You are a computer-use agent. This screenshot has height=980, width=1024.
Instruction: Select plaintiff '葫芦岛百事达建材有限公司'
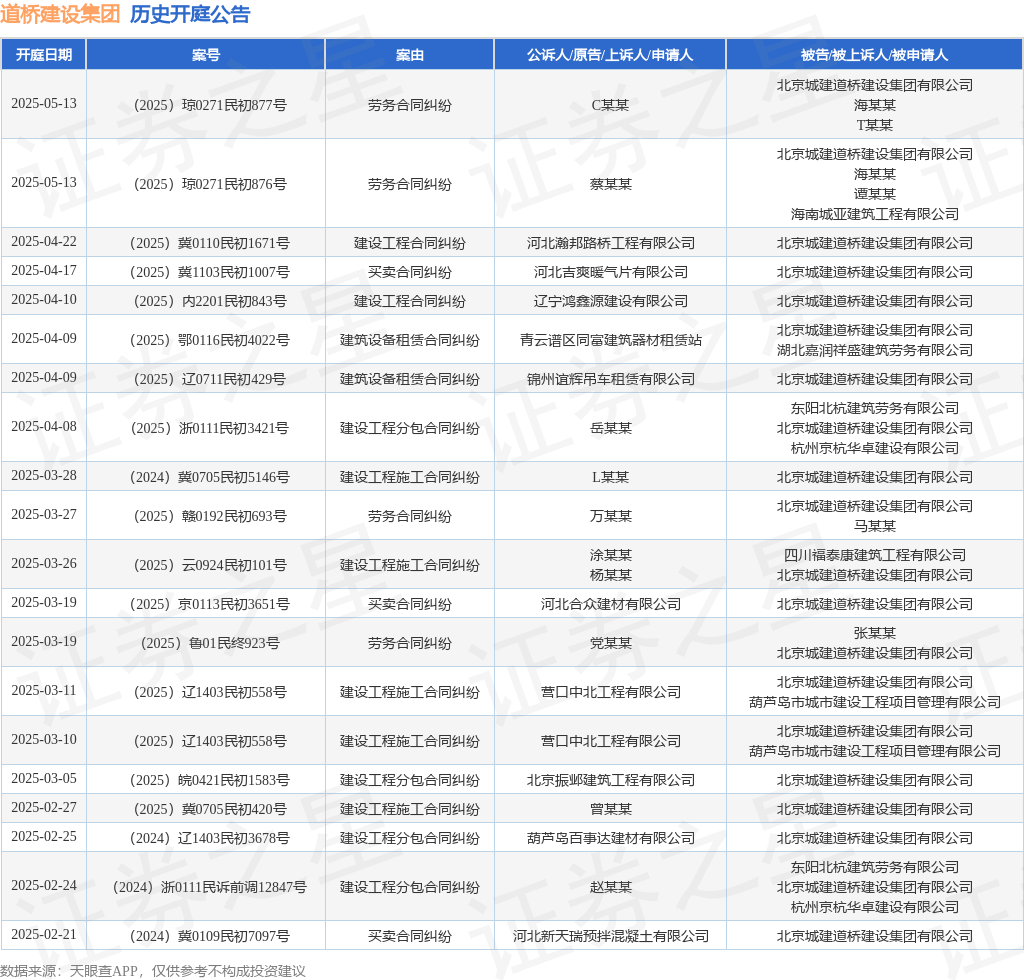(610, 838)
